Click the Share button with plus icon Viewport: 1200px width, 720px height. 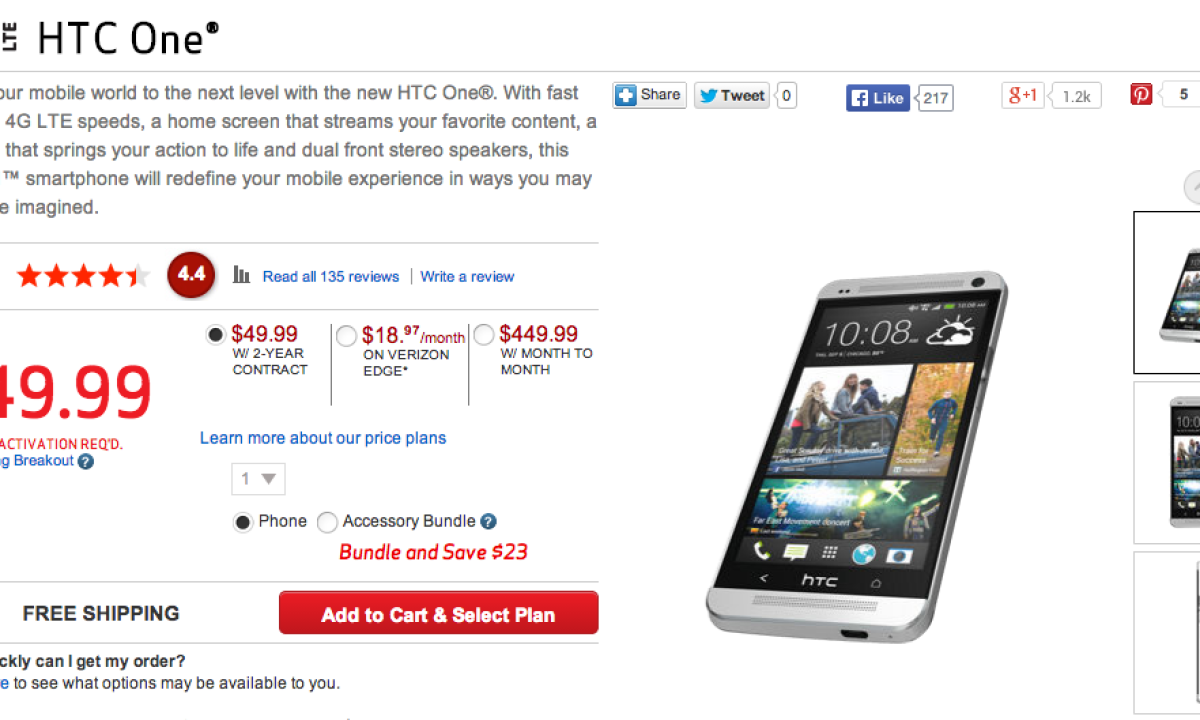(x=650, y=95)
